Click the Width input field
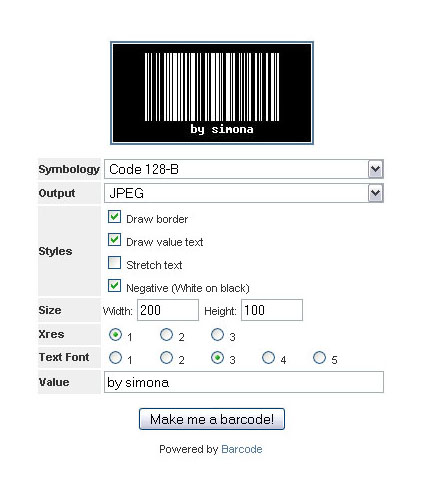This screenshot has width=424, height=491. [x=168, y=310]
